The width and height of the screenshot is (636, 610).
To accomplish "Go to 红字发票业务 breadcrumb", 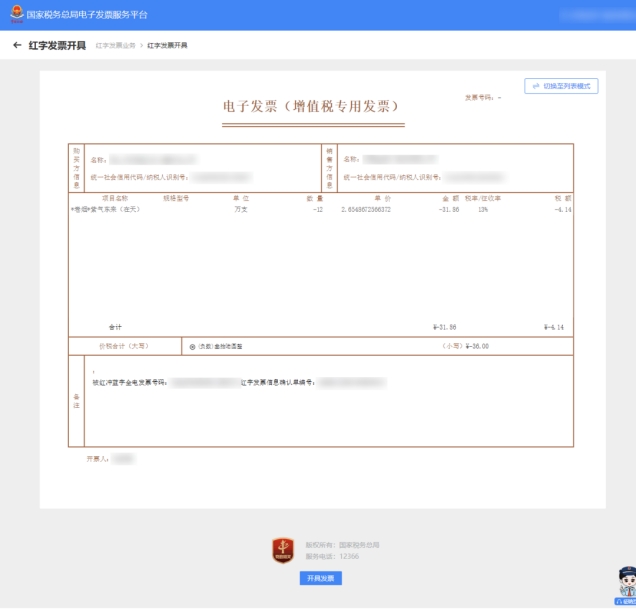I will [115, 46].
